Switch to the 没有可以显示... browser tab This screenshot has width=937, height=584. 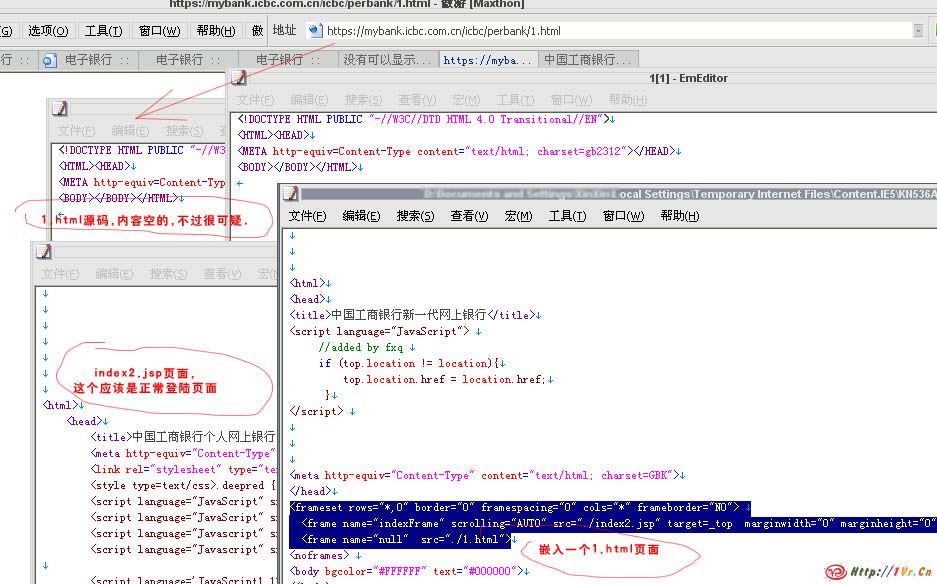coord(387,60)
